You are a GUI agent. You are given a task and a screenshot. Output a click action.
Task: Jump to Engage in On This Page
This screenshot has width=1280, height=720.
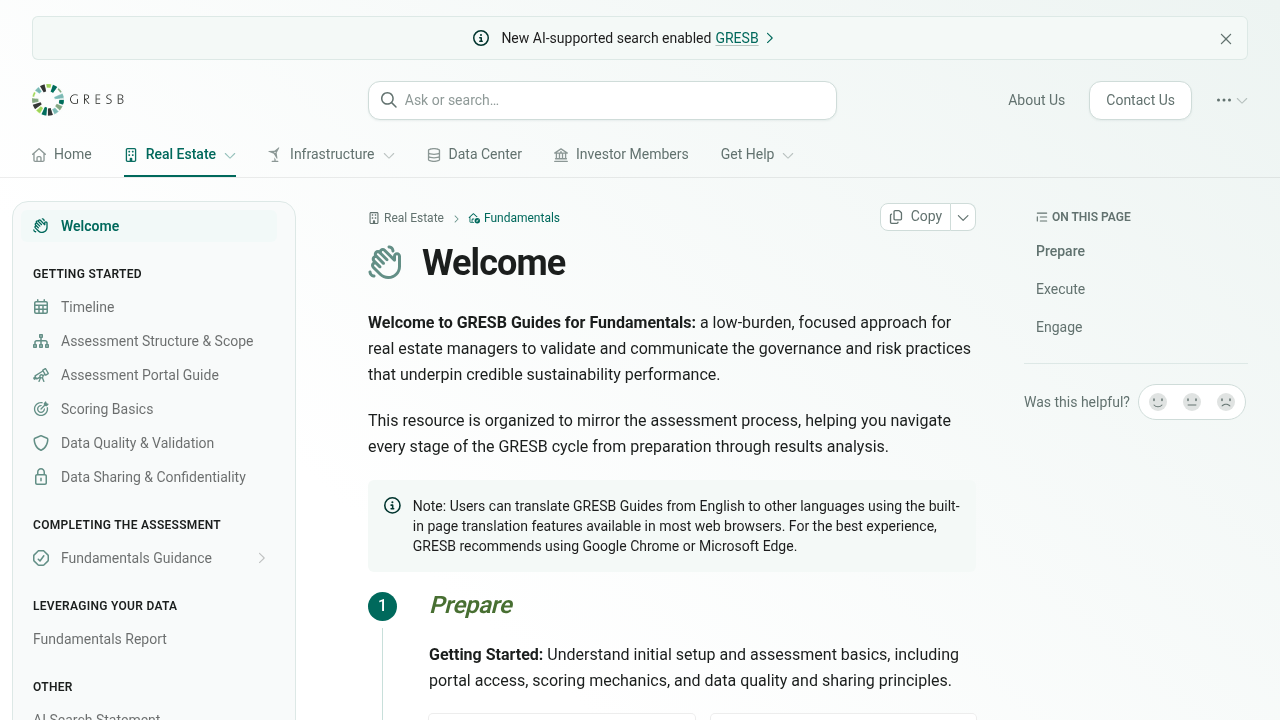click(x=1059, y=327)
